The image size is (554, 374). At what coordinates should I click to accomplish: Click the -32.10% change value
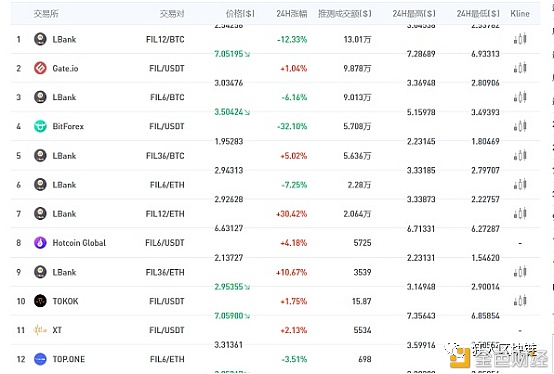click(292, 126)
